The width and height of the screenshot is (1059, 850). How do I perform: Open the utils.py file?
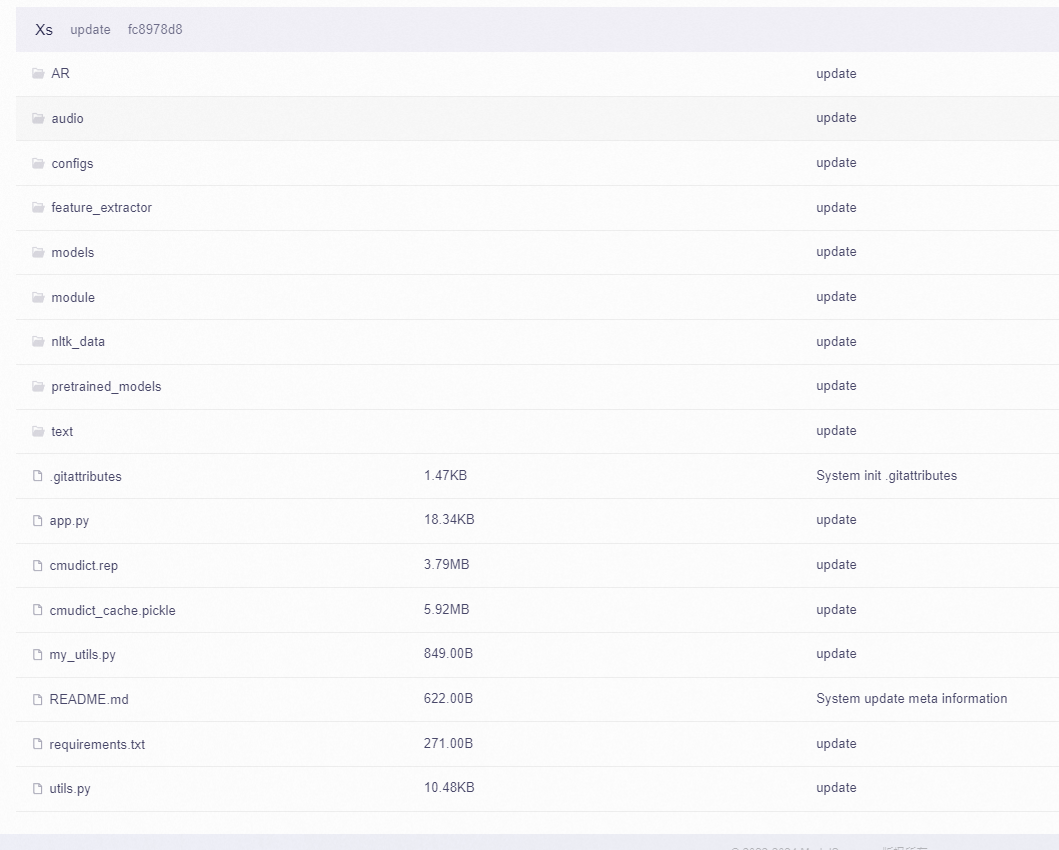70,789
